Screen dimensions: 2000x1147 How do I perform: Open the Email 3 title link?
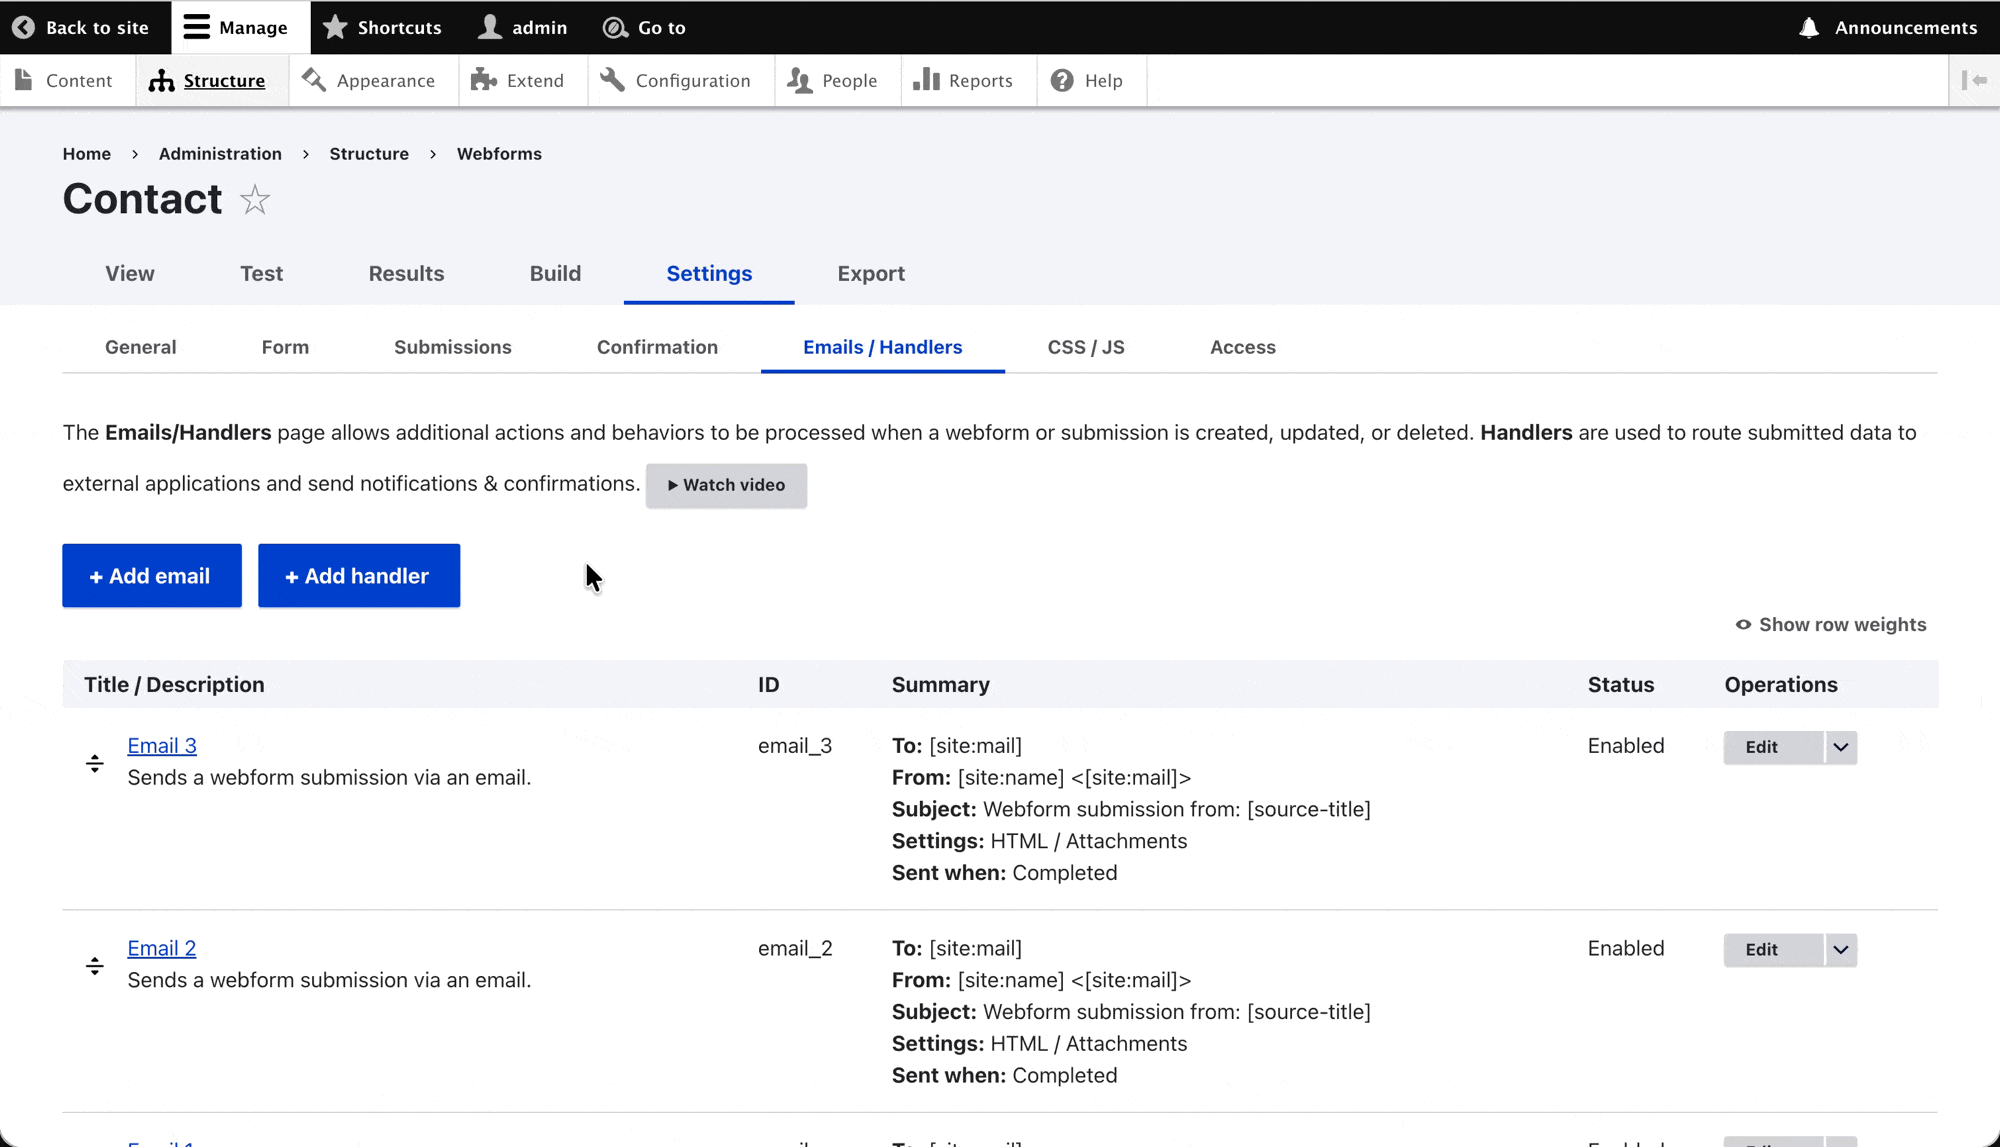[162, 746]
